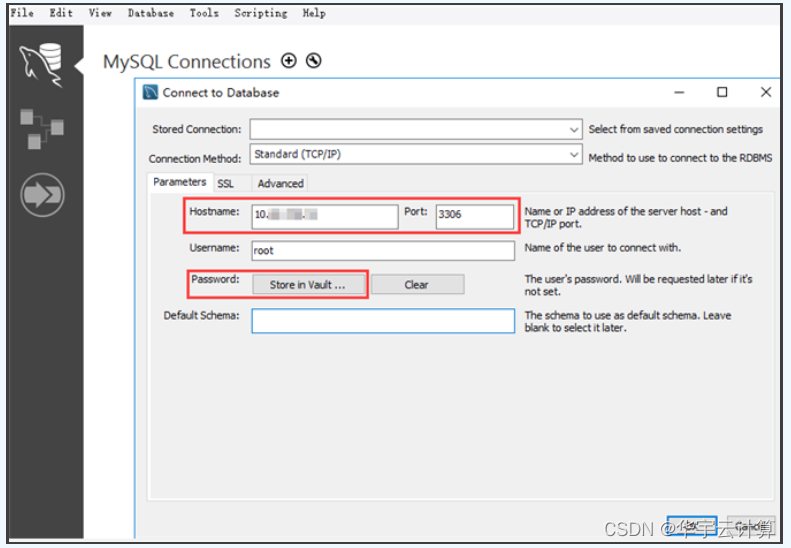Viewport: 791px width, 548px height.
Task: Click the 'Method to use to connect' text
Action: 680,158
